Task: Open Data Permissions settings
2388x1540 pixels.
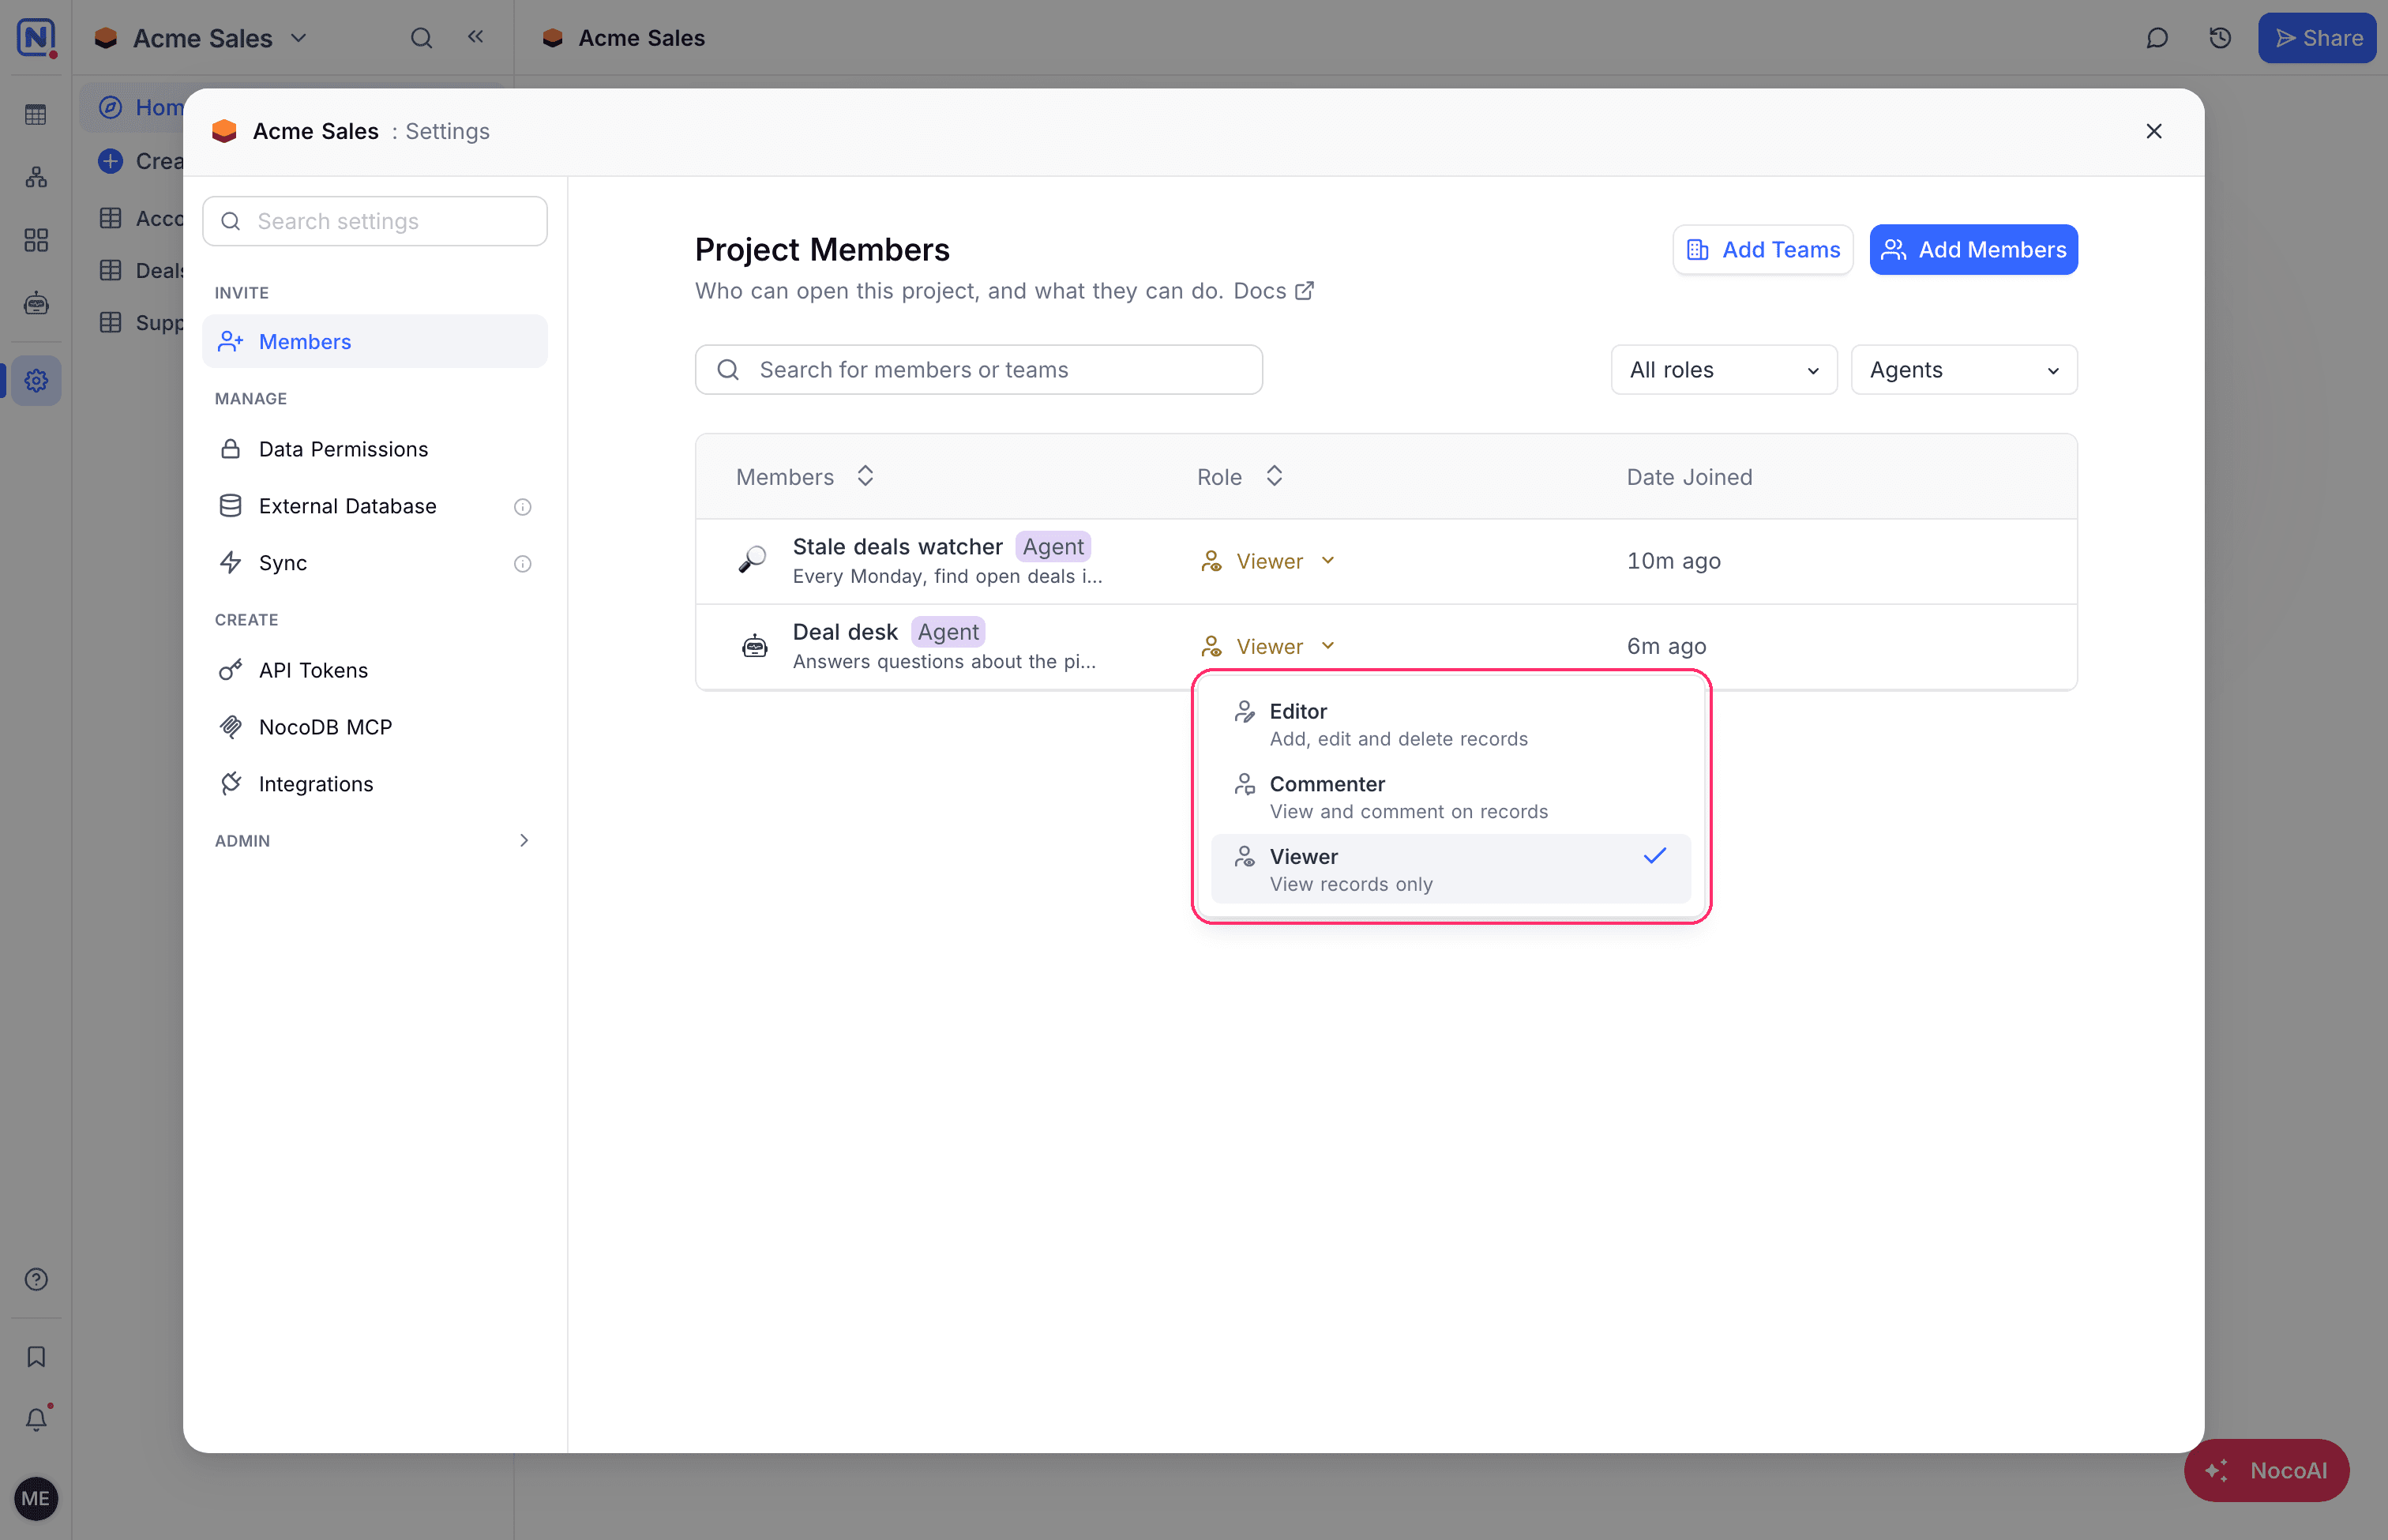Action: [x=374, y=449]
